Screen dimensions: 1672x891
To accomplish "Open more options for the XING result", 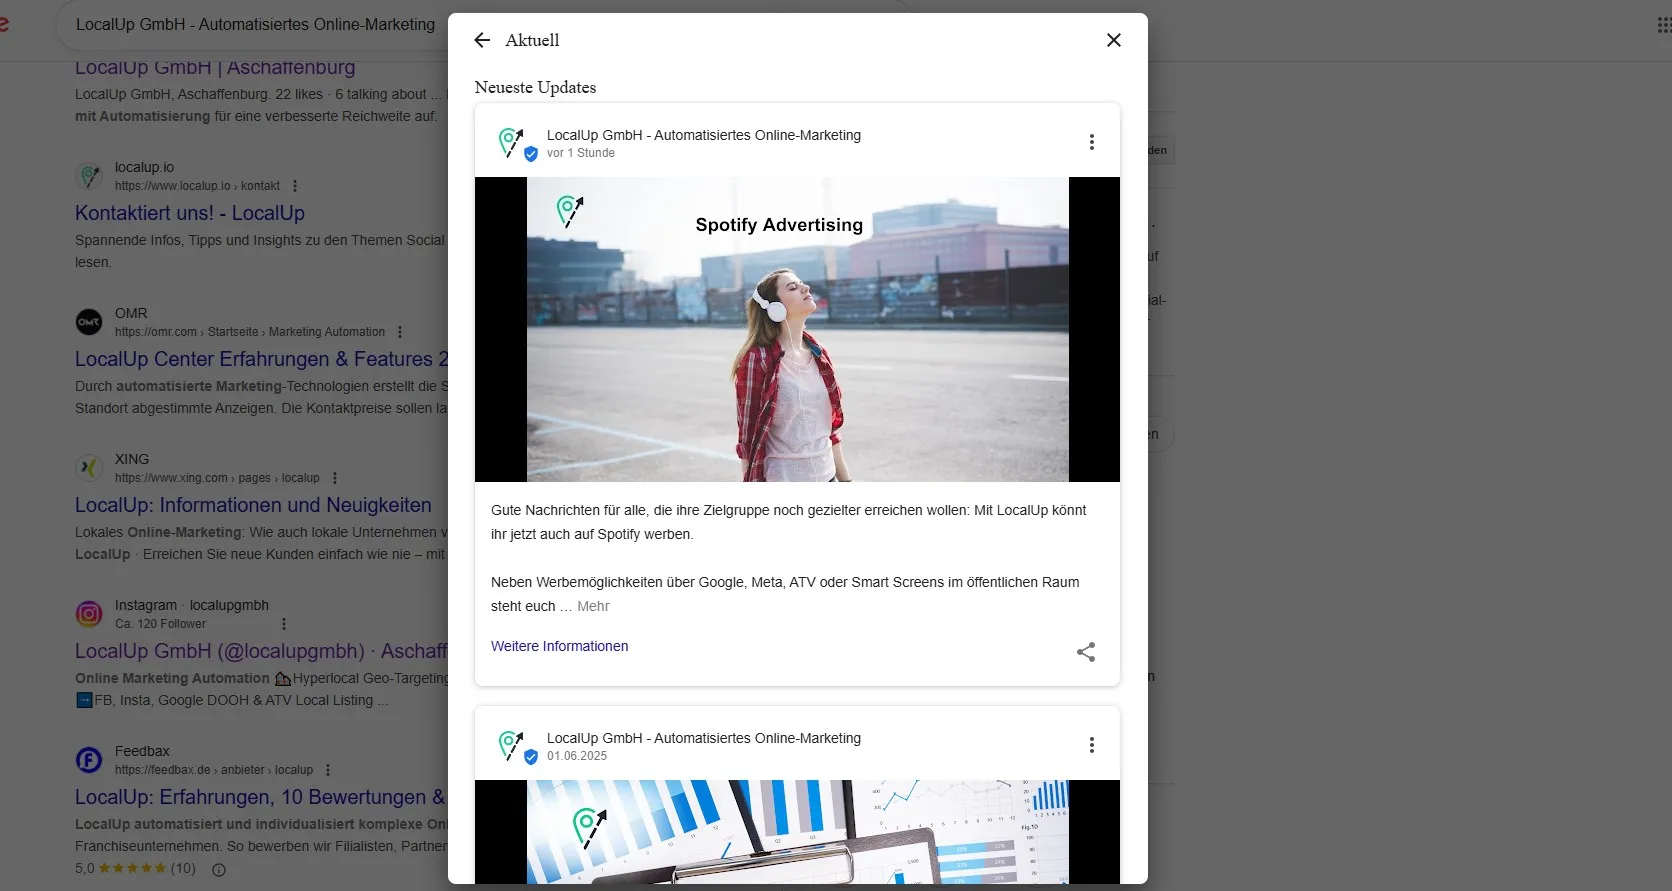I will [335, 478].
